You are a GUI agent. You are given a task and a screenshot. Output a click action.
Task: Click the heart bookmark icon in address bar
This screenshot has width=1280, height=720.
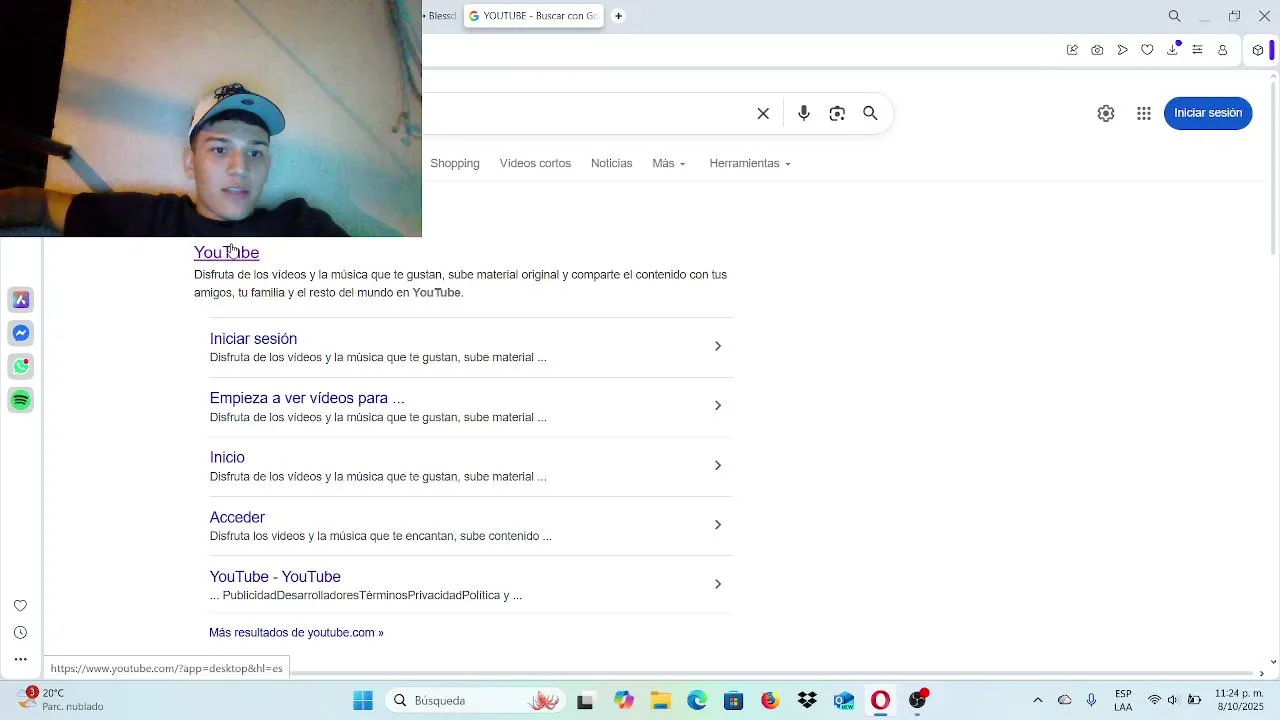pos(1147,50)
